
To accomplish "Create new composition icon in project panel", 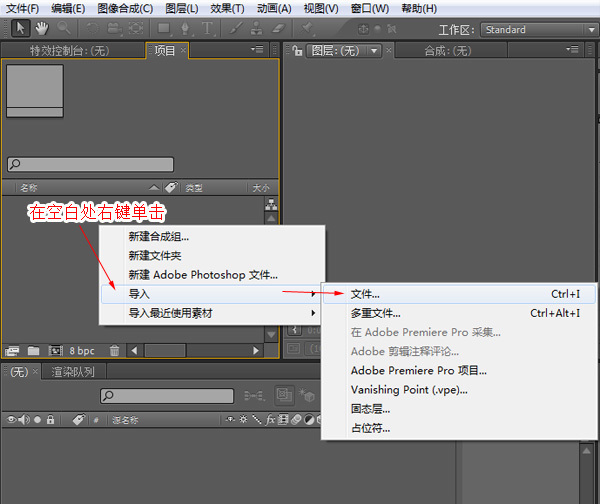I will pyautogui.click(x=55, y=351).
